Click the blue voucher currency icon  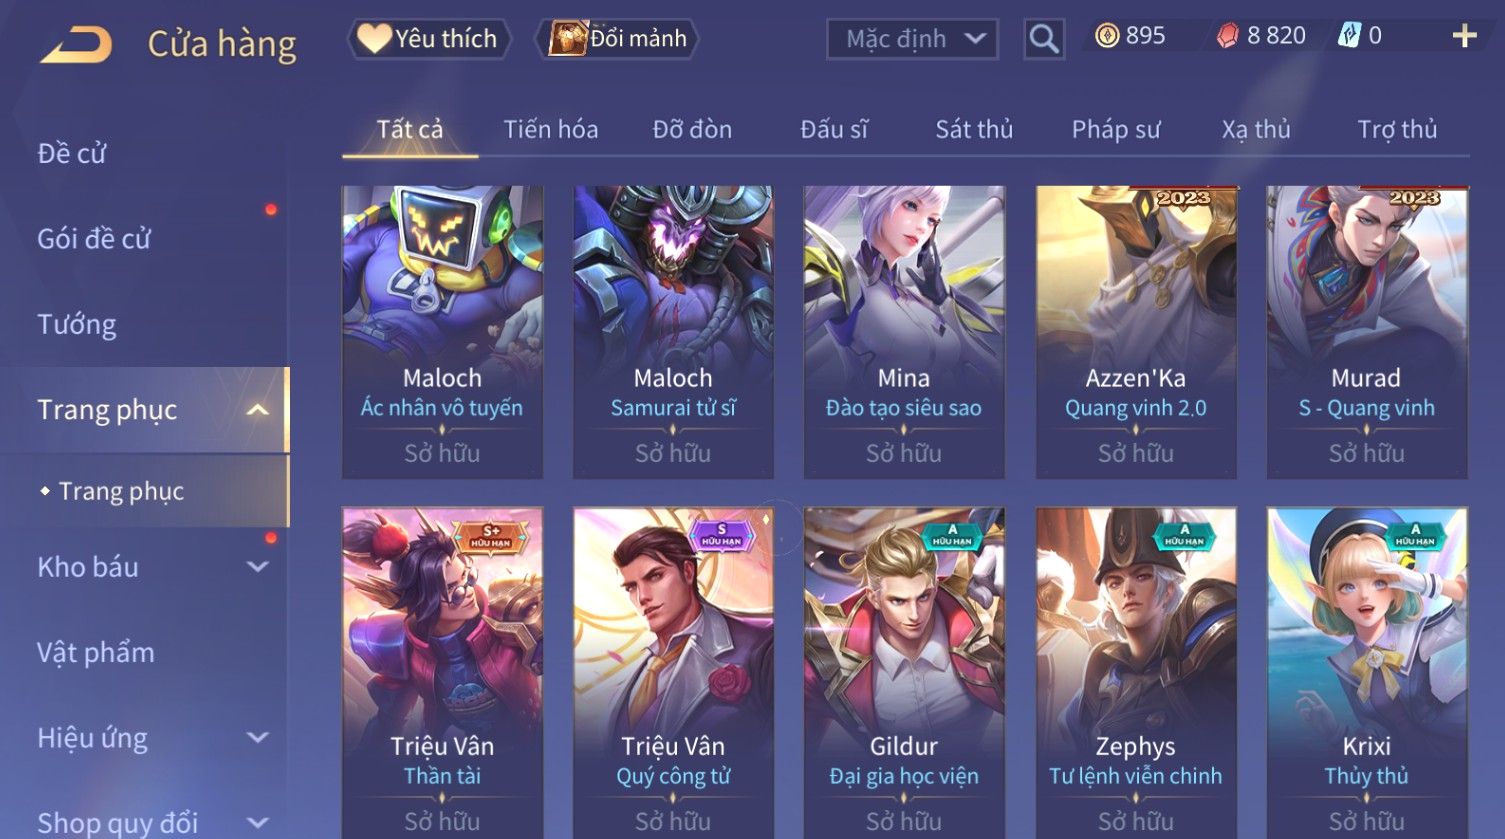pos(1349,37)
